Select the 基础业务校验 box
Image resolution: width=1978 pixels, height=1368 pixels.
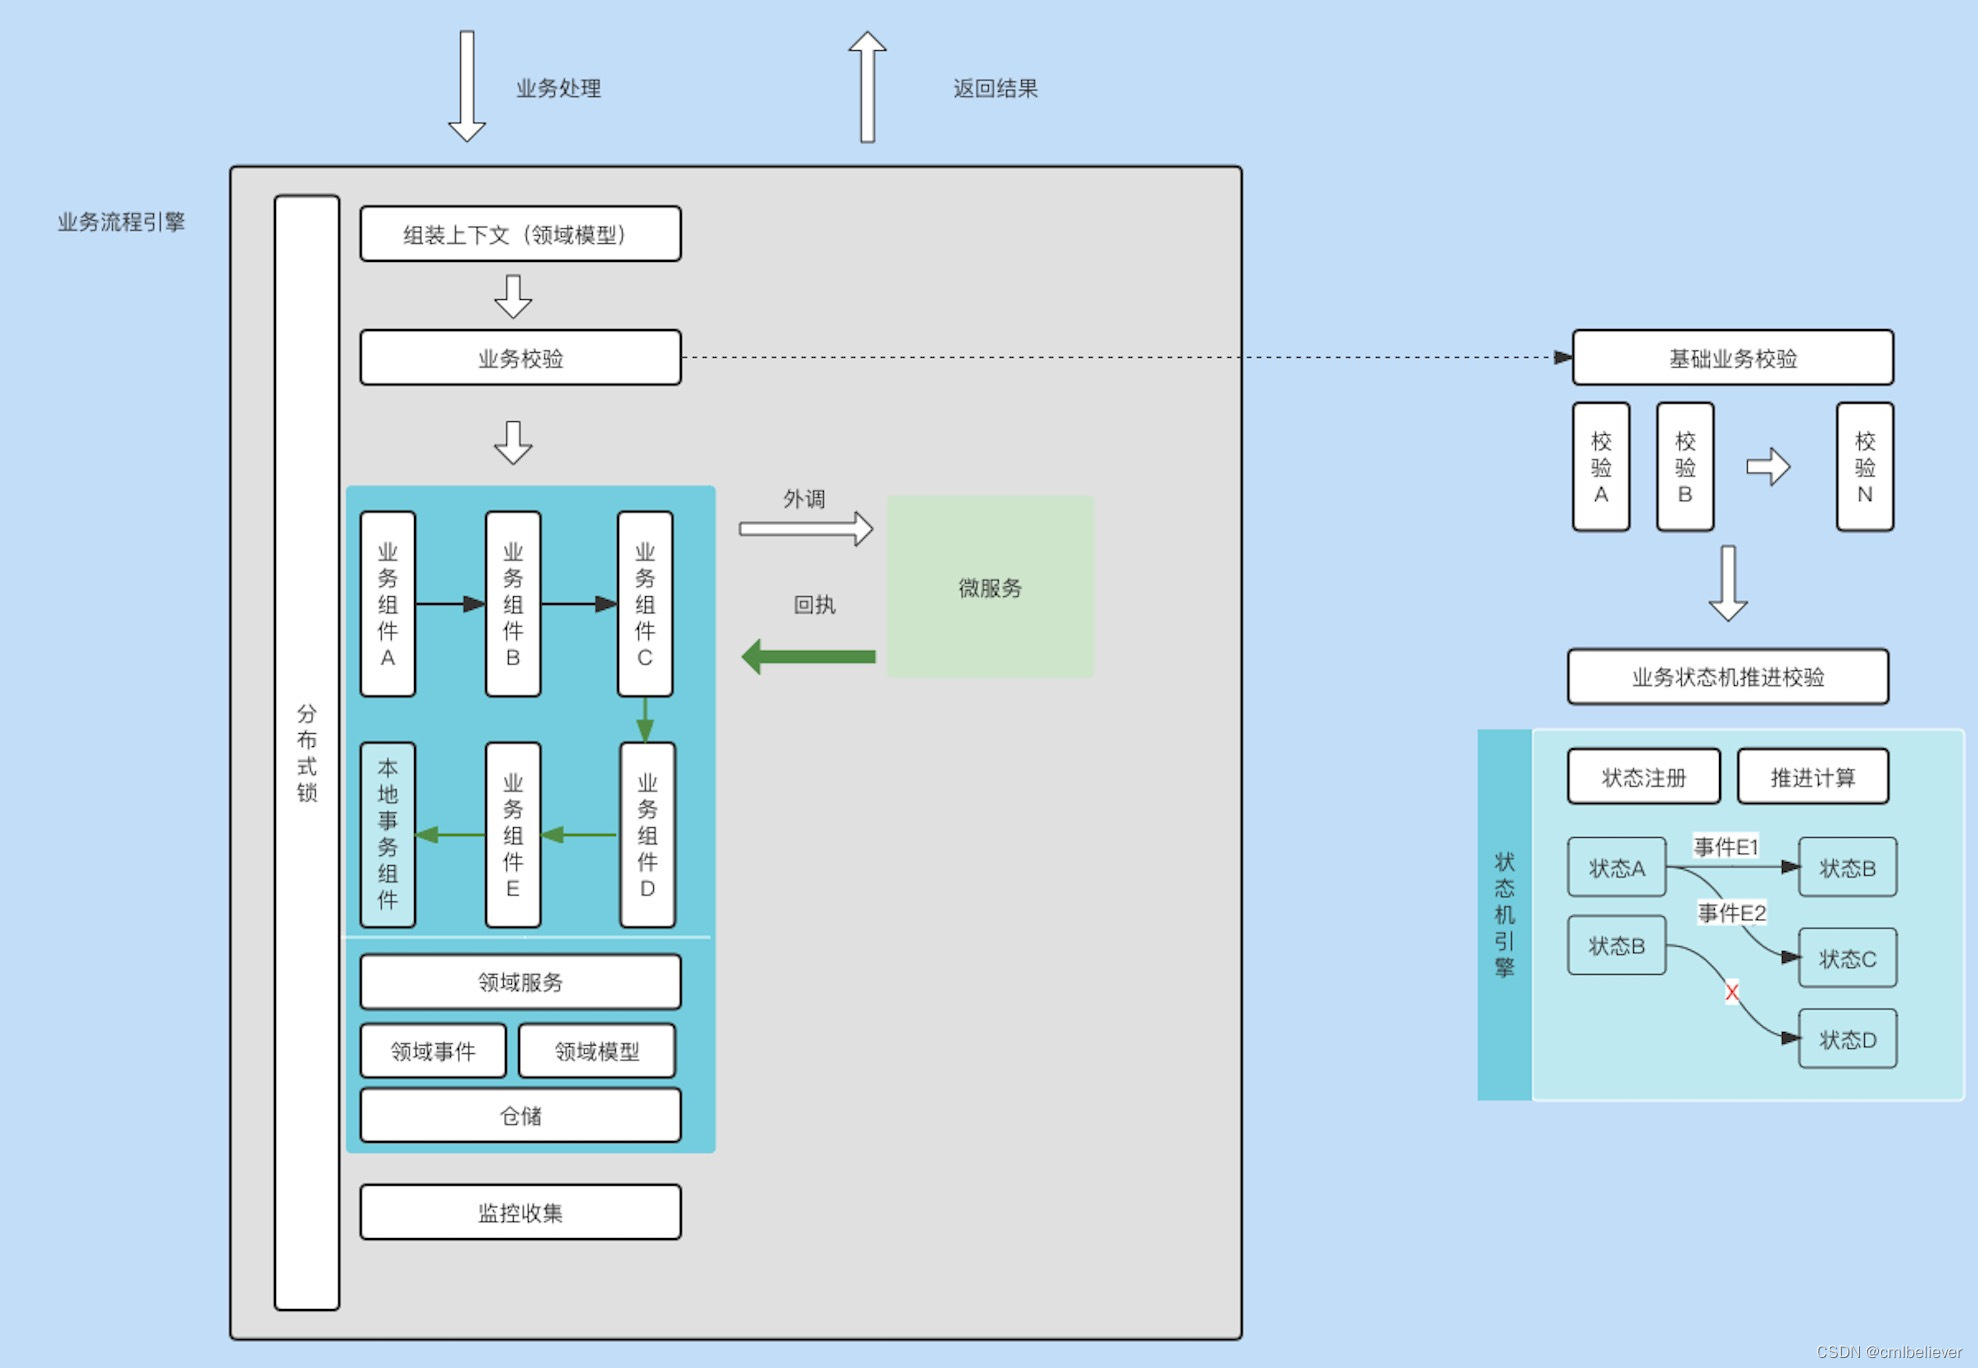1732,358
